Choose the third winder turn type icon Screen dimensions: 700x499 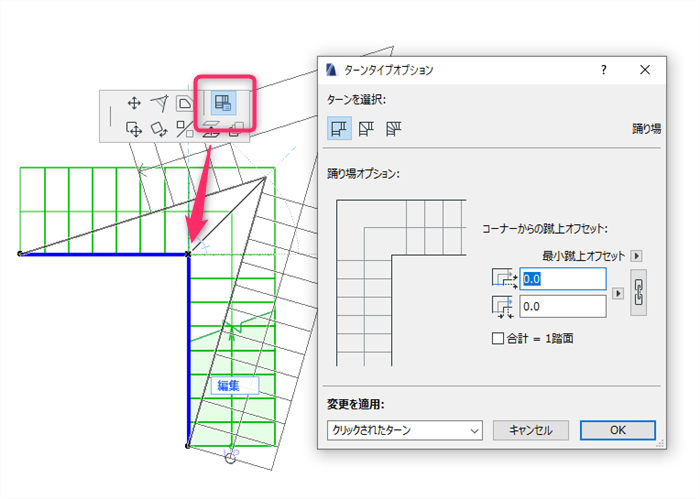point(393,129)
